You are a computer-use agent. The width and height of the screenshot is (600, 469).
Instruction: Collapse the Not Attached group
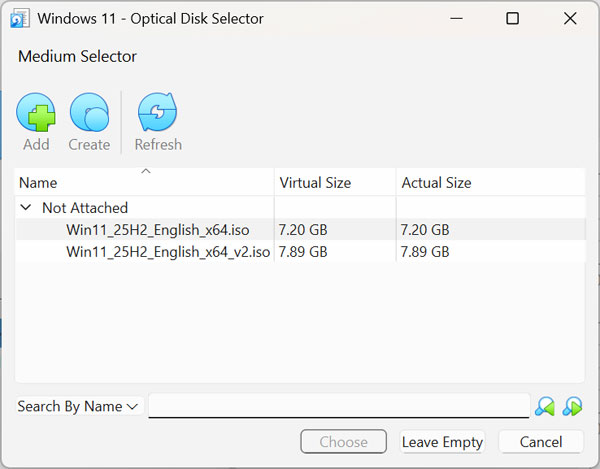[26, 207]
